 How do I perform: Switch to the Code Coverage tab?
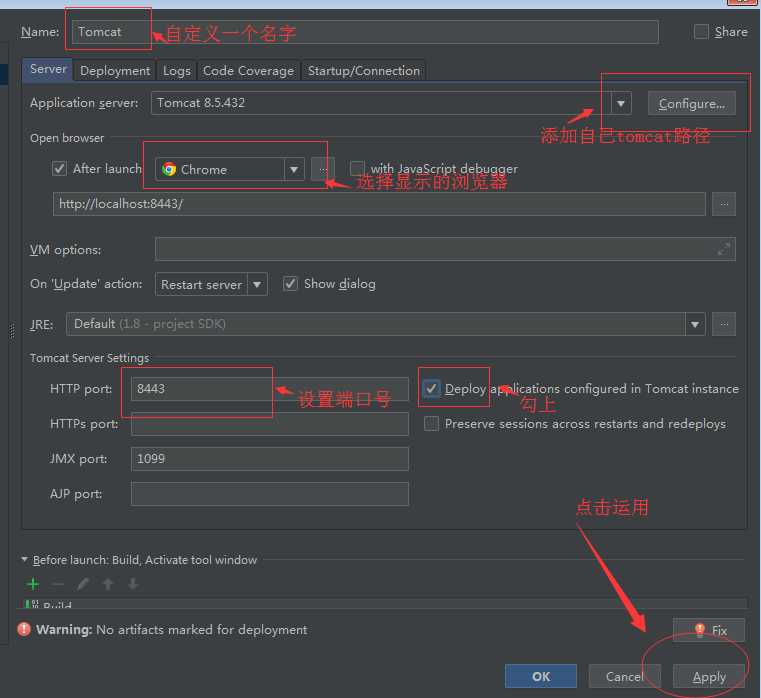pos(248,71)
